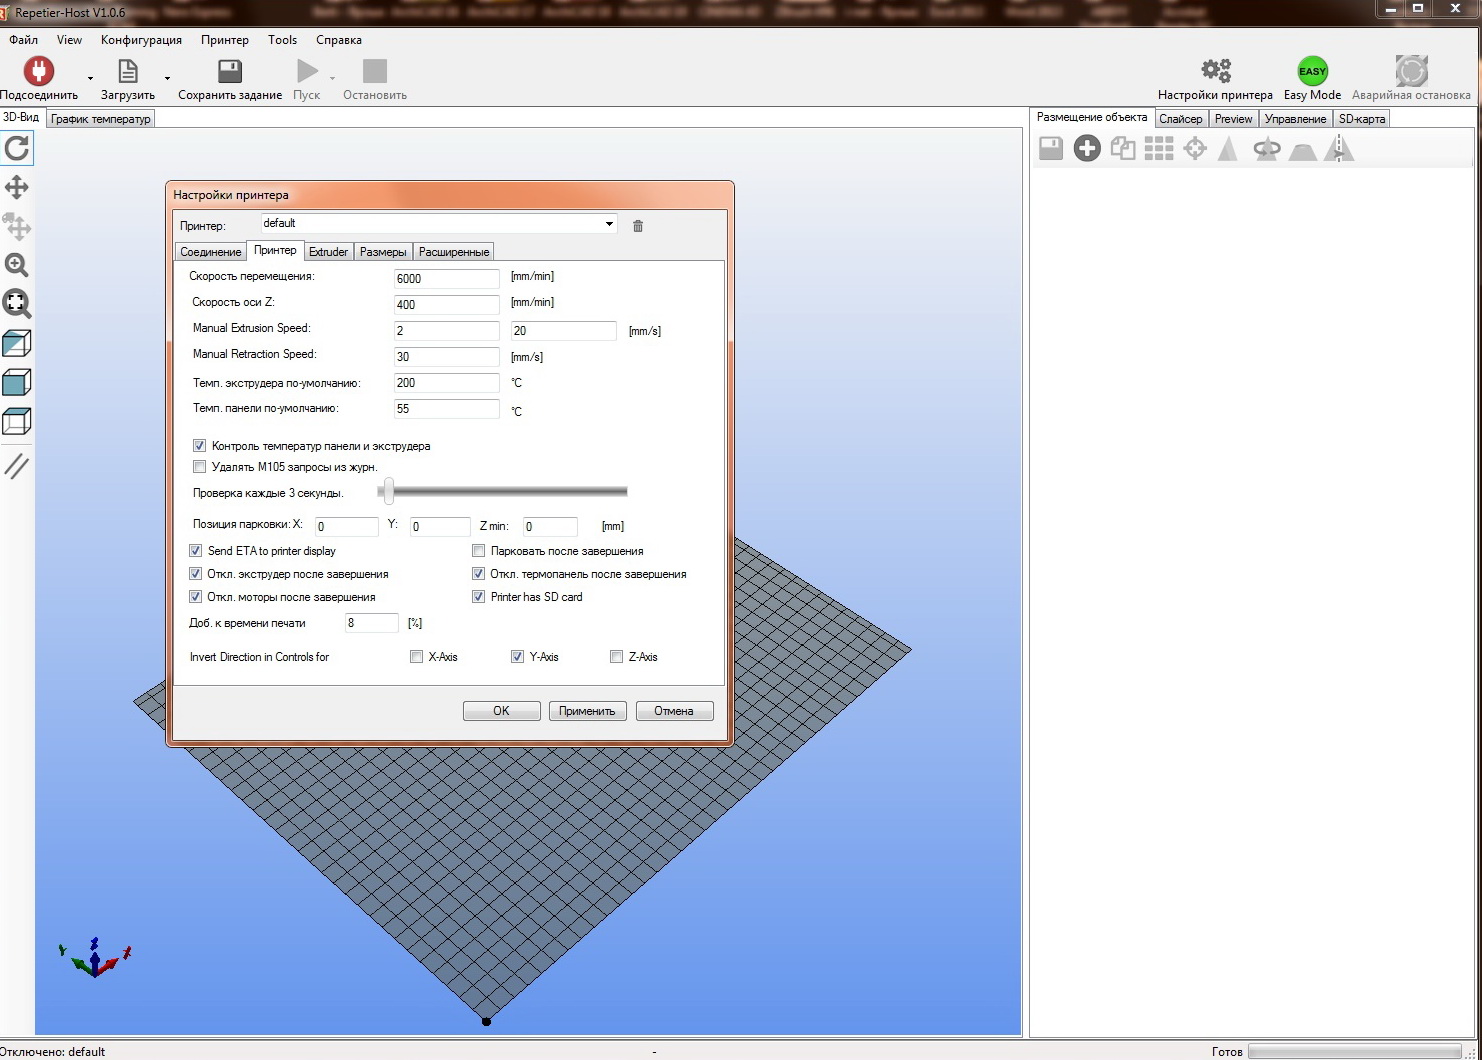Toggle disable extruder after completion checkbox
Viewport: 1482px width, 1060px height.
[x=196, y=574]
